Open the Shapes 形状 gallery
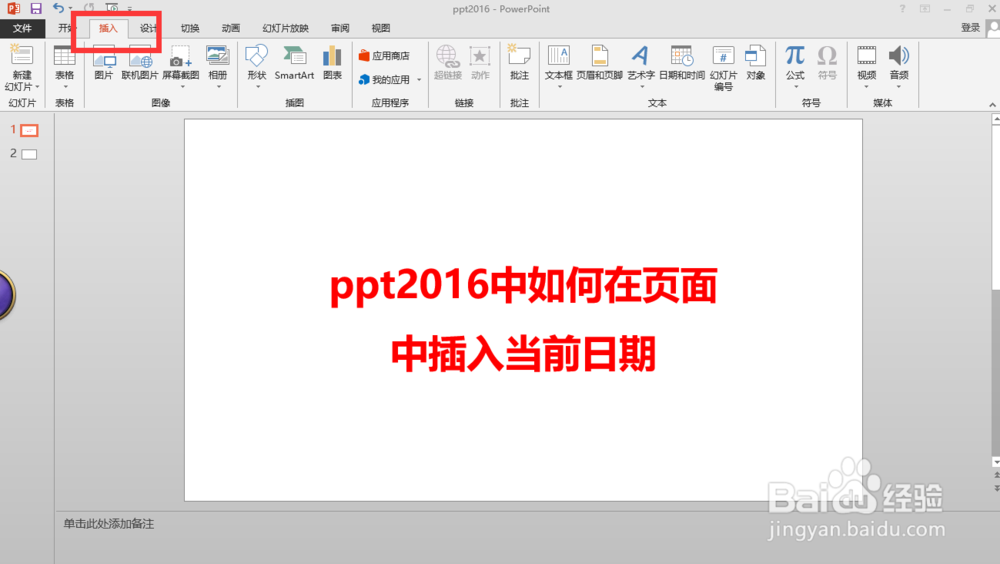 pyautogui.click(x=256, y=66)
